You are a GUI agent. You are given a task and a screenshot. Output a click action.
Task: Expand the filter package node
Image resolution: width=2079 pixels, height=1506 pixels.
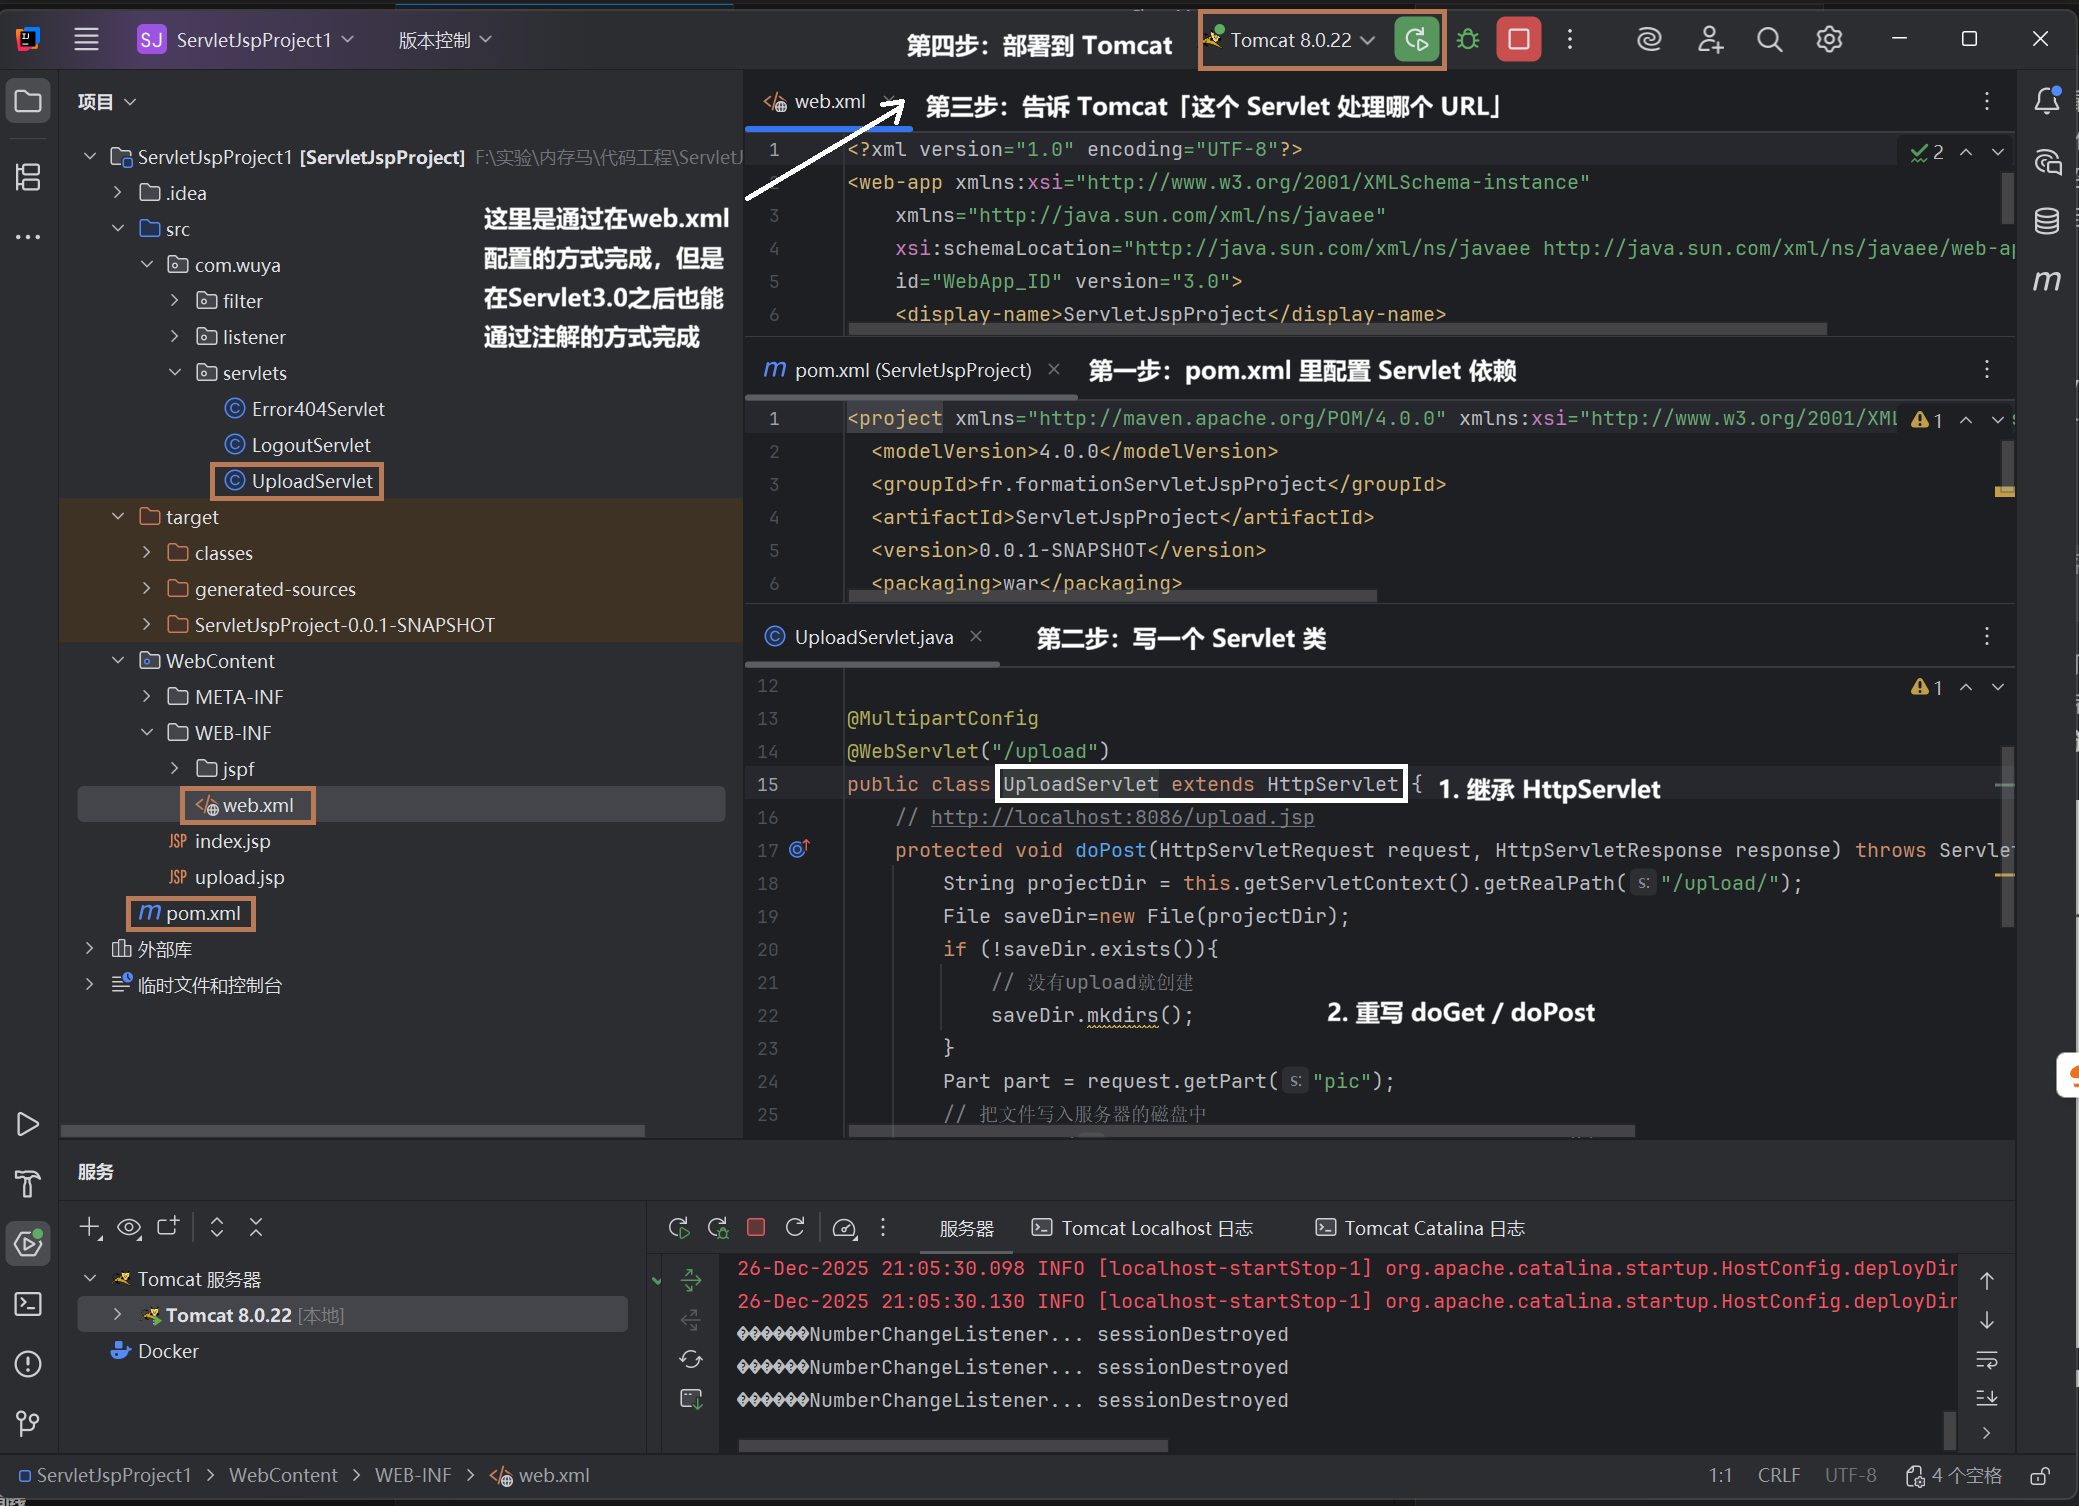[175, 301]
